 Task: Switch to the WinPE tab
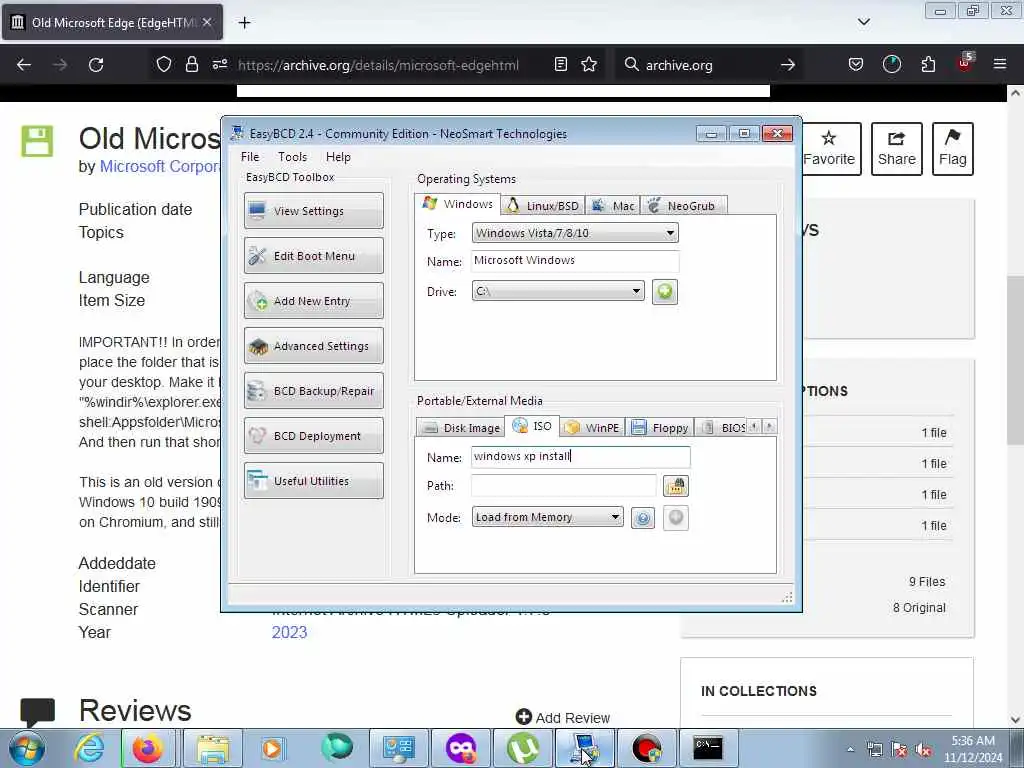tap(593, 428)
